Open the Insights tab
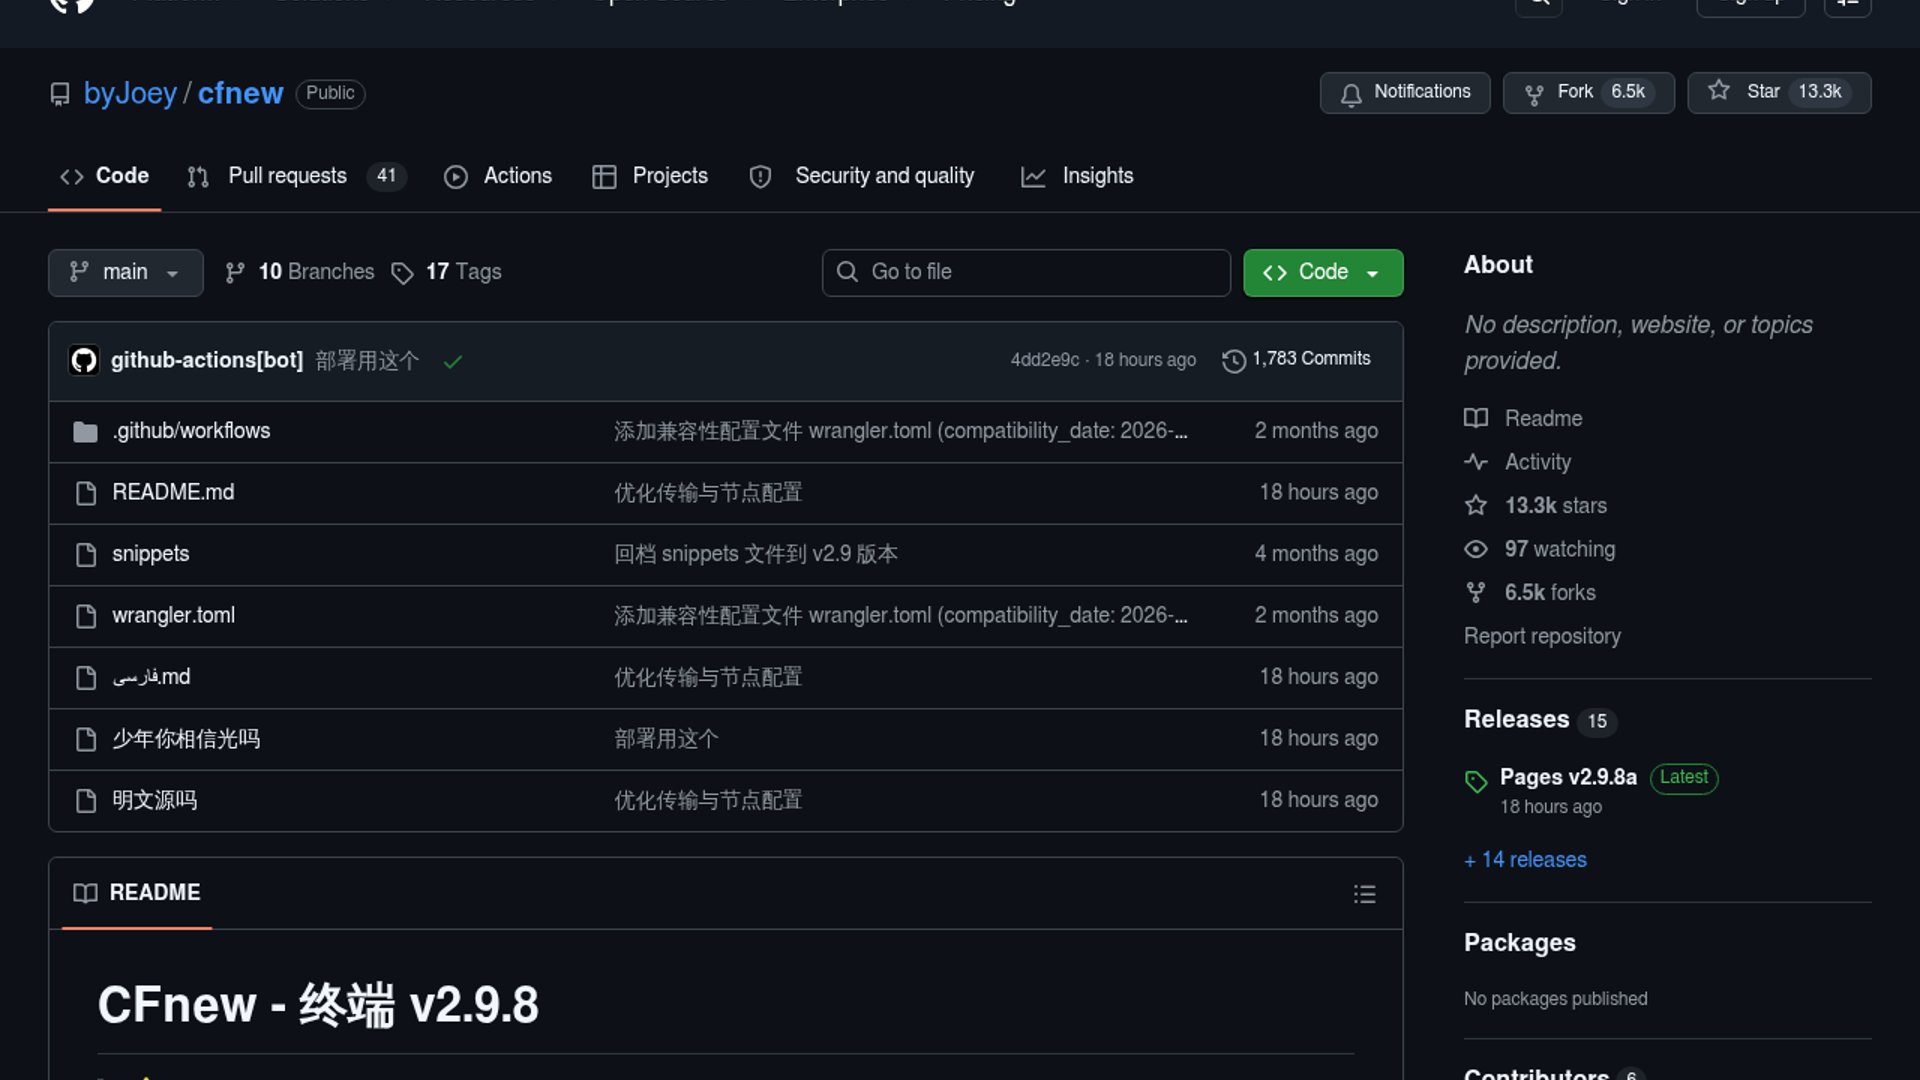Viewport: 1920px width, 1080px height. pyautogui.click(x=1077, y=176)
